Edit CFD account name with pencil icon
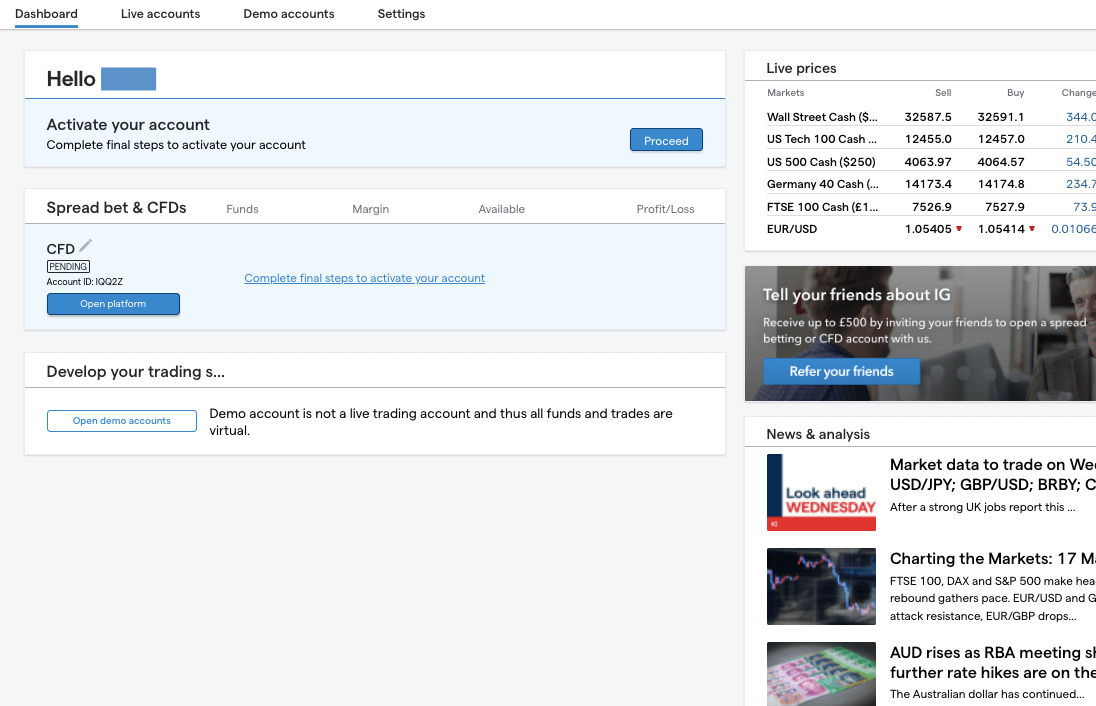Screen dimensions: 1096x706 point(85,245)
